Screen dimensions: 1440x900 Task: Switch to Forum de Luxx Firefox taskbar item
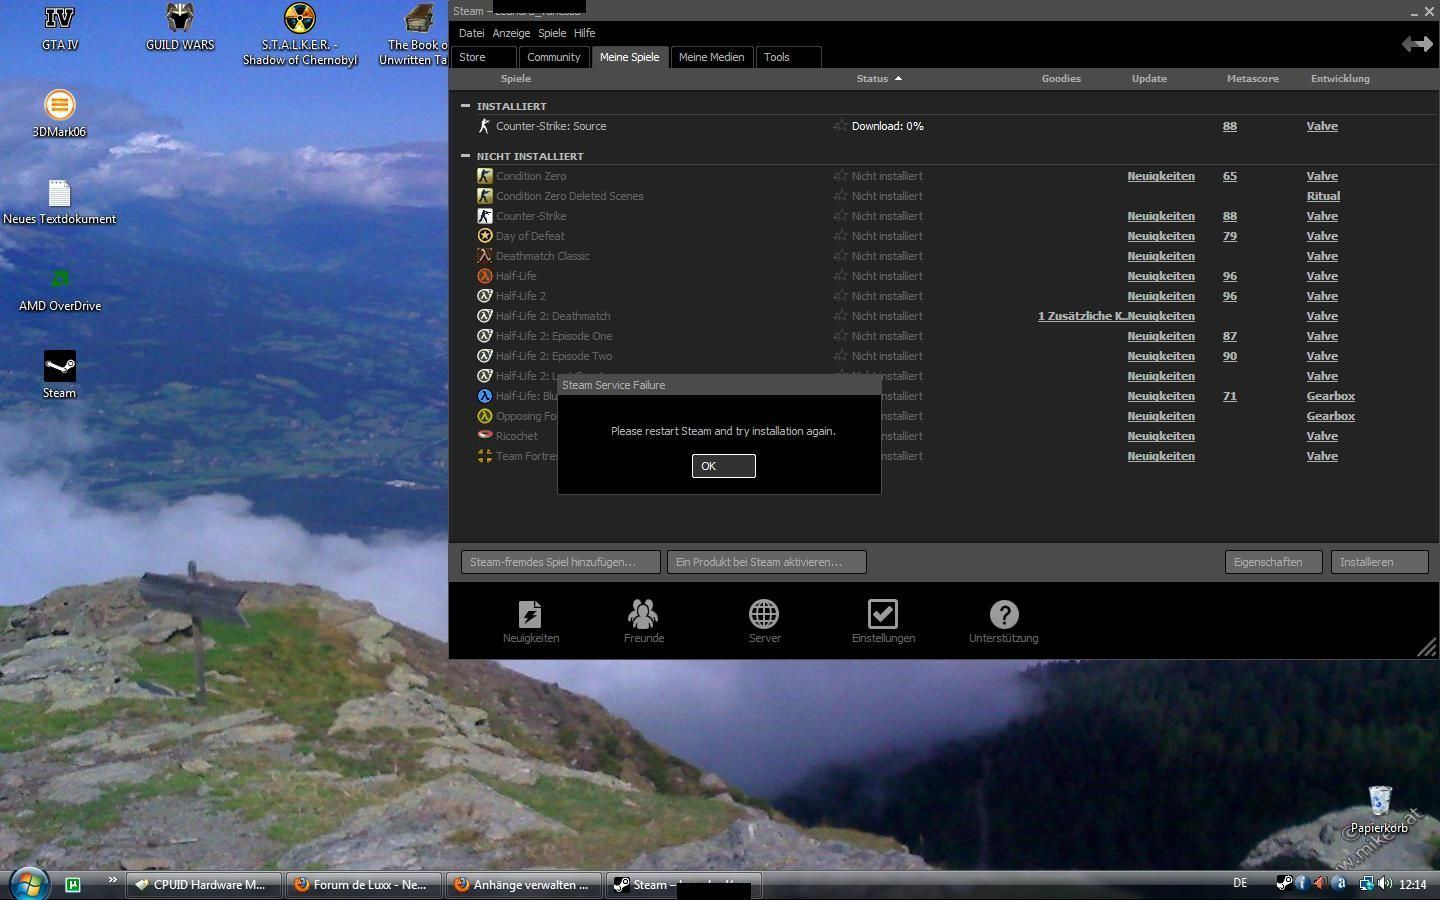[x=364, y=885]
